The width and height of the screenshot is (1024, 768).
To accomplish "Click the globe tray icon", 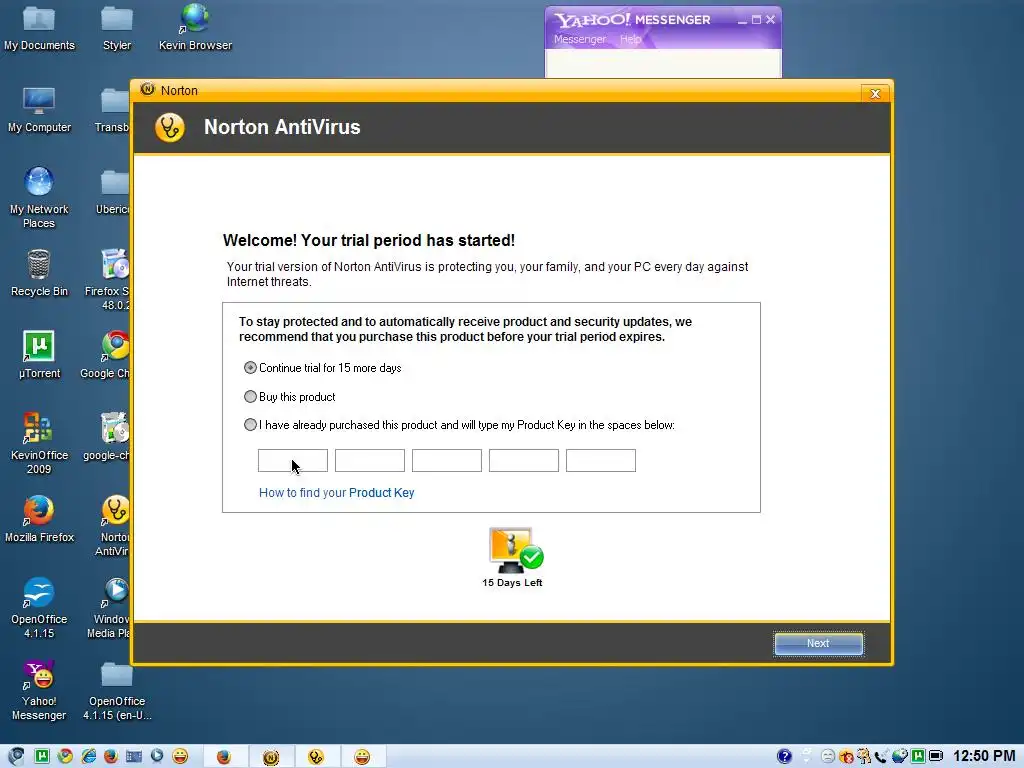I will [900, 756].
